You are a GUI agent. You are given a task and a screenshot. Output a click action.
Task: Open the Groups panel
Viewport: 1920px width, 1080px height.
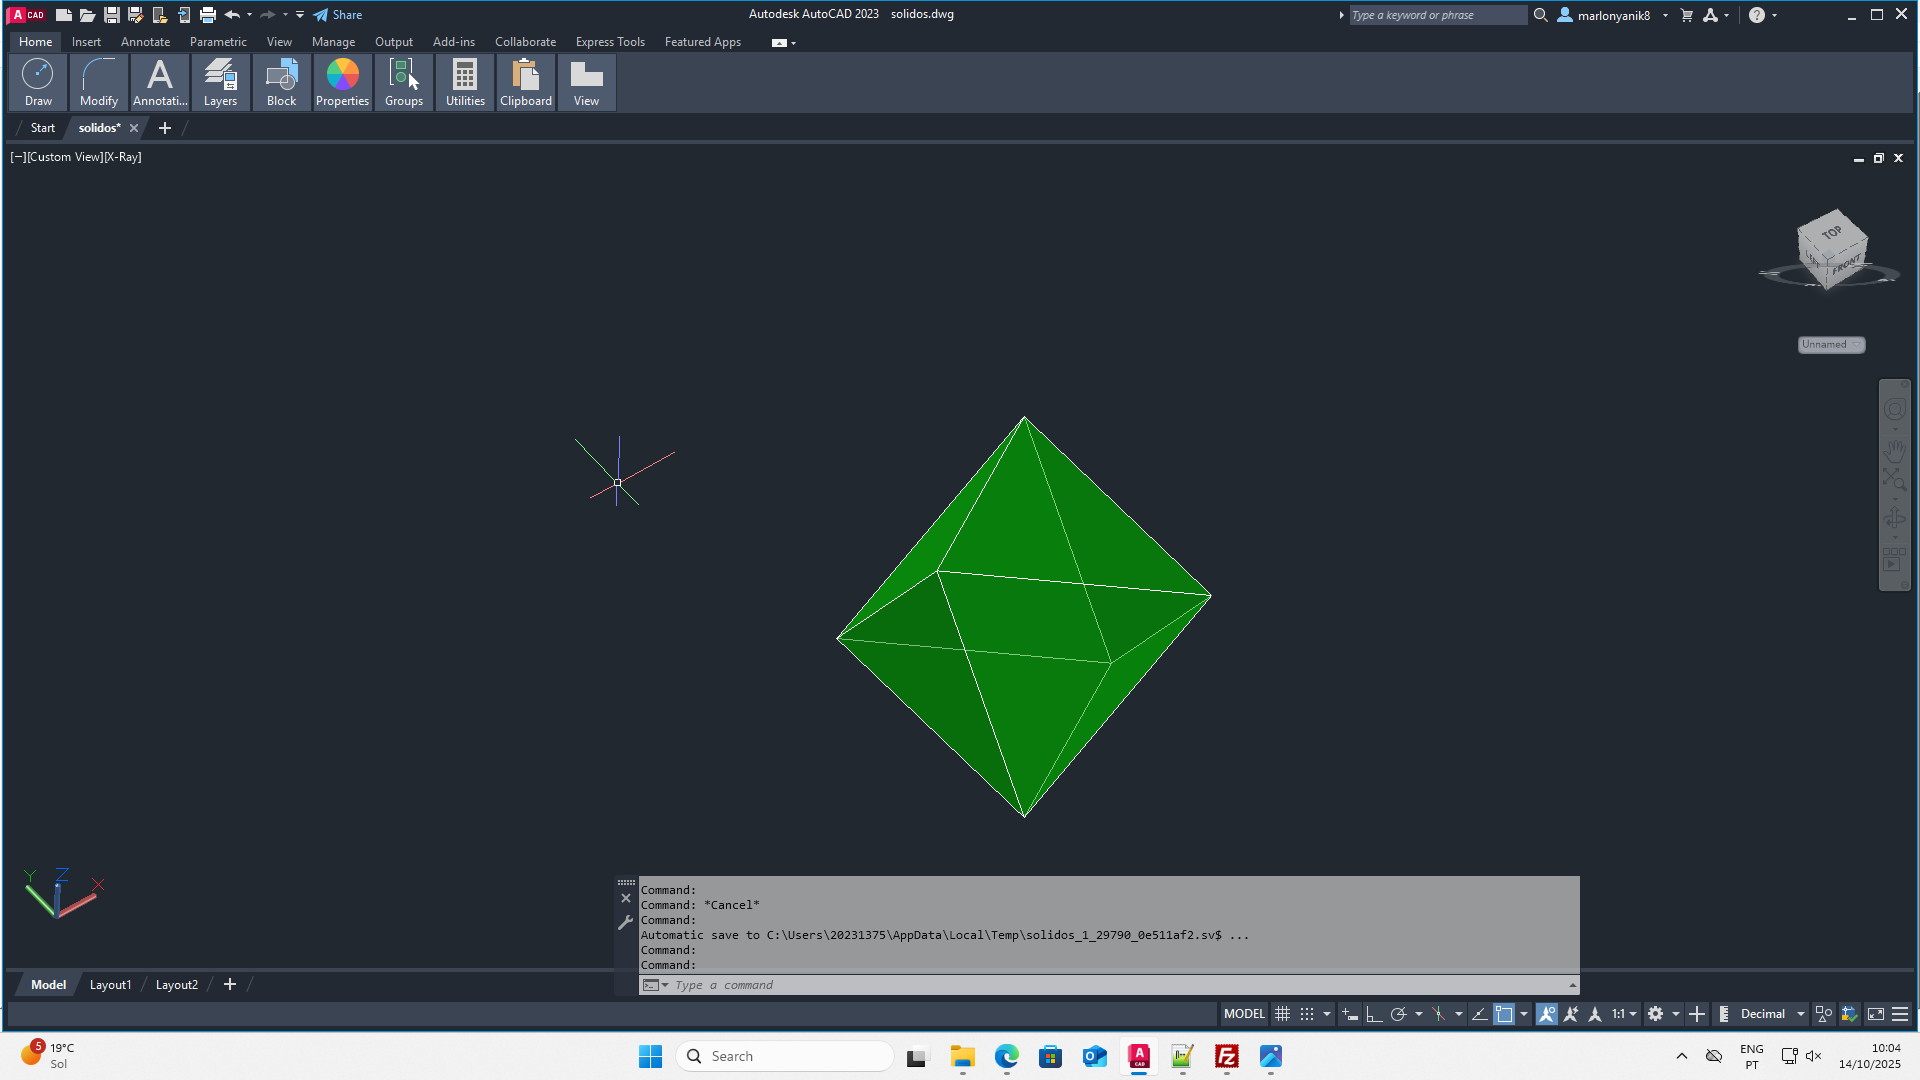coord(404,82)
